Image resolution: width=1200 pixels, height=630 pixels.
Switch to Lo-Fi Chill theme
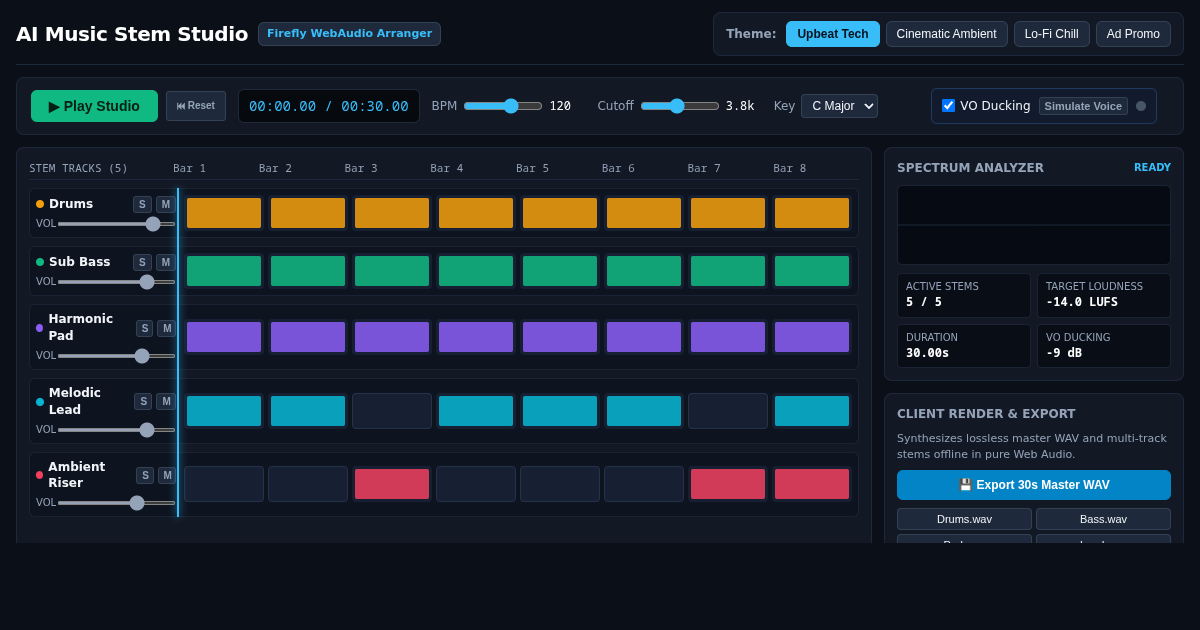[1052, 34]
